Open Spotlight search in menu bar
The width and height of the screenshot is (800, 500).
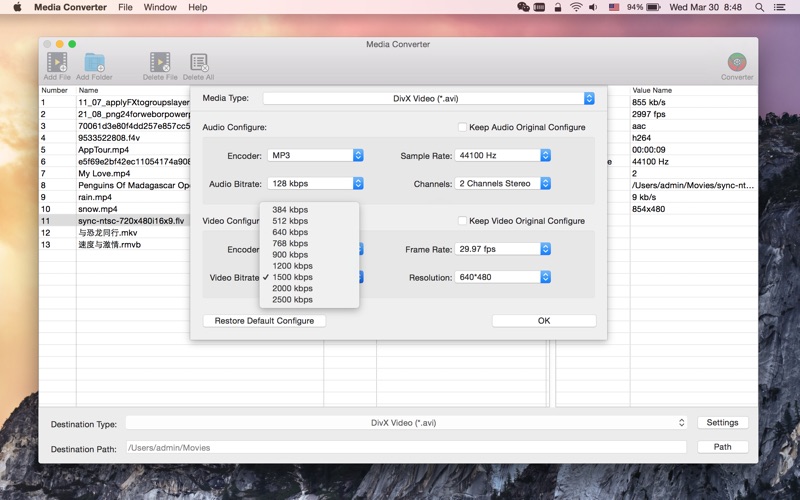point(759,7)
